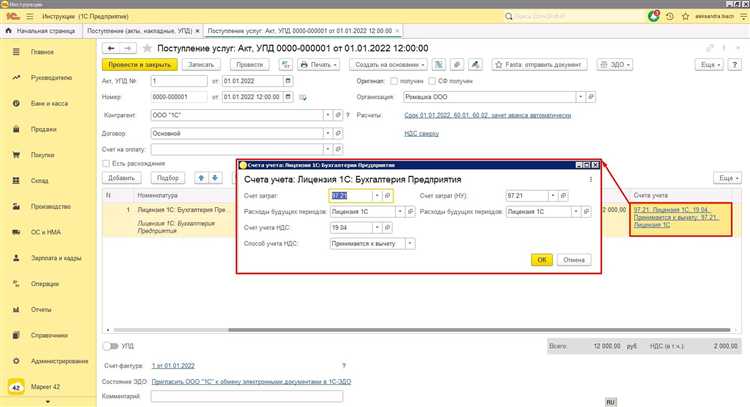Expand the Договор dropdown
This screenshot has width=750, height=407.
[x=328, y=133]
